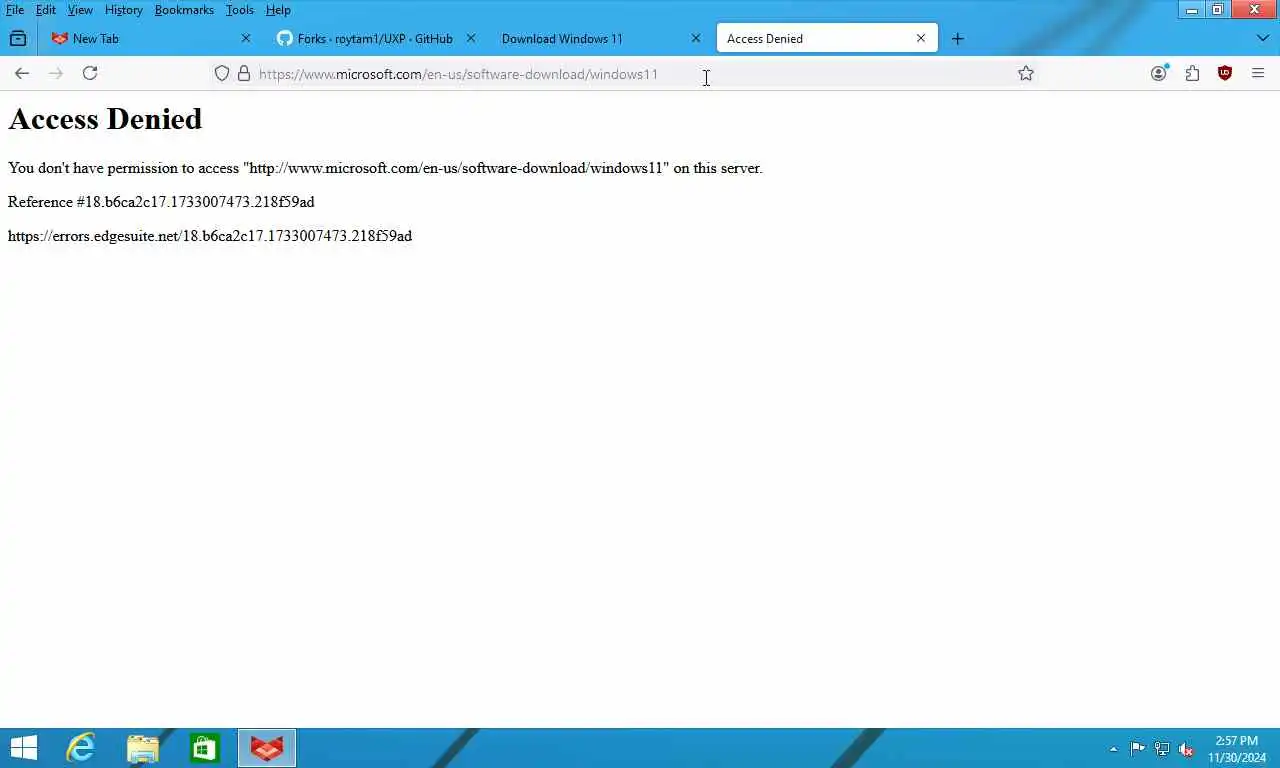This screenshot has height=768, width=1280.
Task: Switch to the Download Windows 11 tab
Action: click(600, 39)
